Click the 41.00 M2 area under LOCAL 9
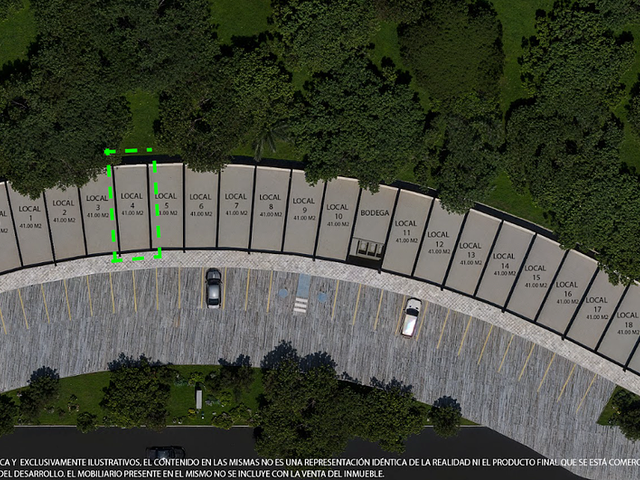The image size is (640, 480). pos(304,218)
